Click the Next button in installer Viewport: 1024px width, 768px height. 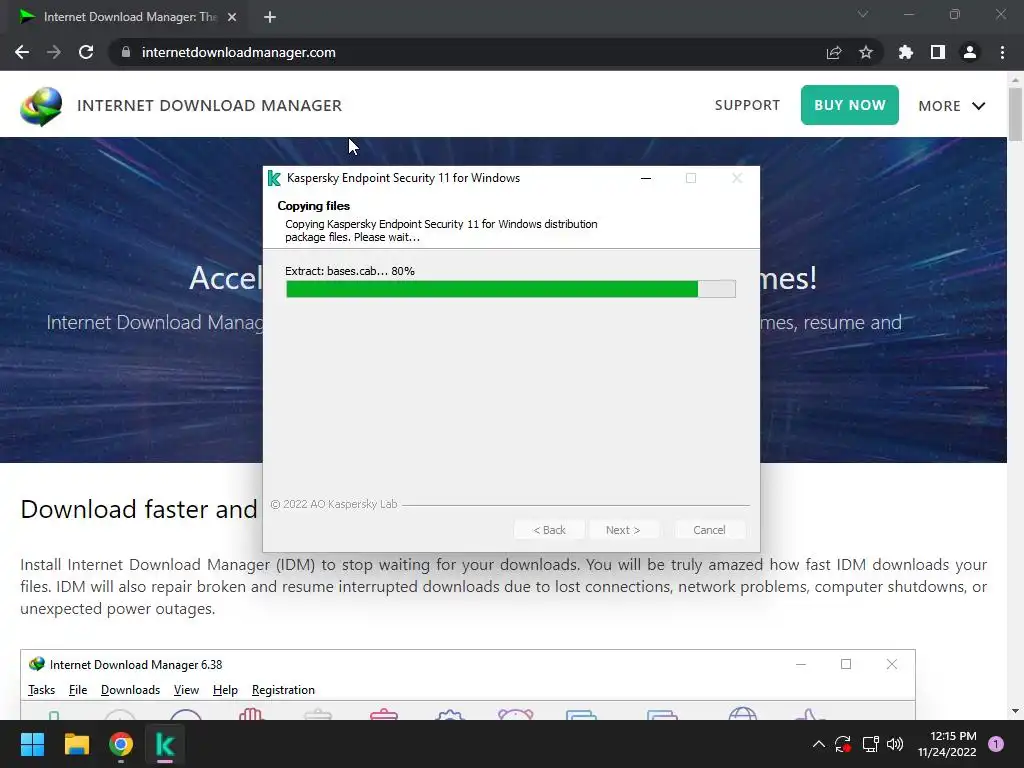(623, 530)
